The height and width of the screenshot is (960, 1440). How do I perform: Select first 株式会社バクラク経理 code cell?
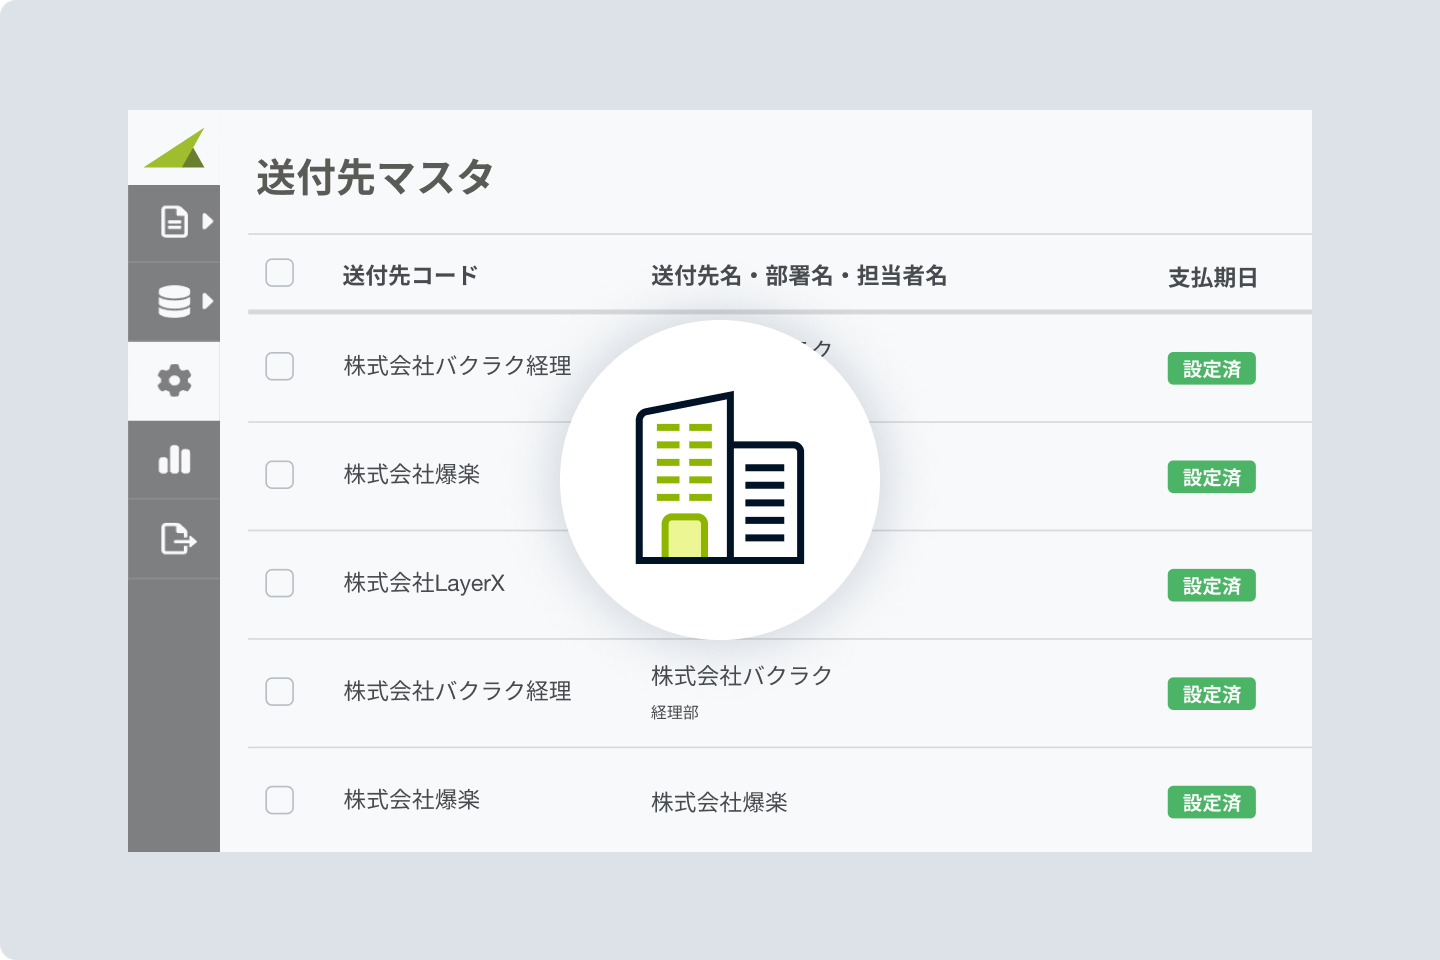458,366
